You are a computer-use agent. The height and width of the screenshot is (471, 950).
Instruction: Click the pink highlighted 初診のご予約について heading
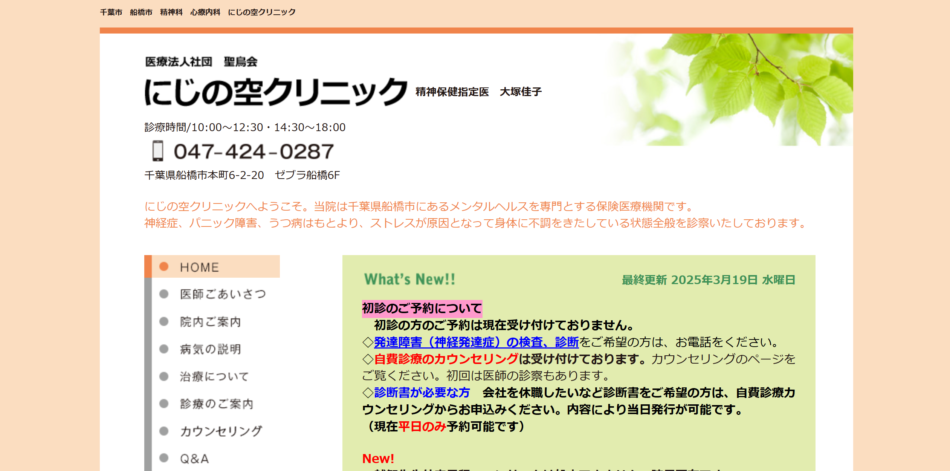[421, 308]
